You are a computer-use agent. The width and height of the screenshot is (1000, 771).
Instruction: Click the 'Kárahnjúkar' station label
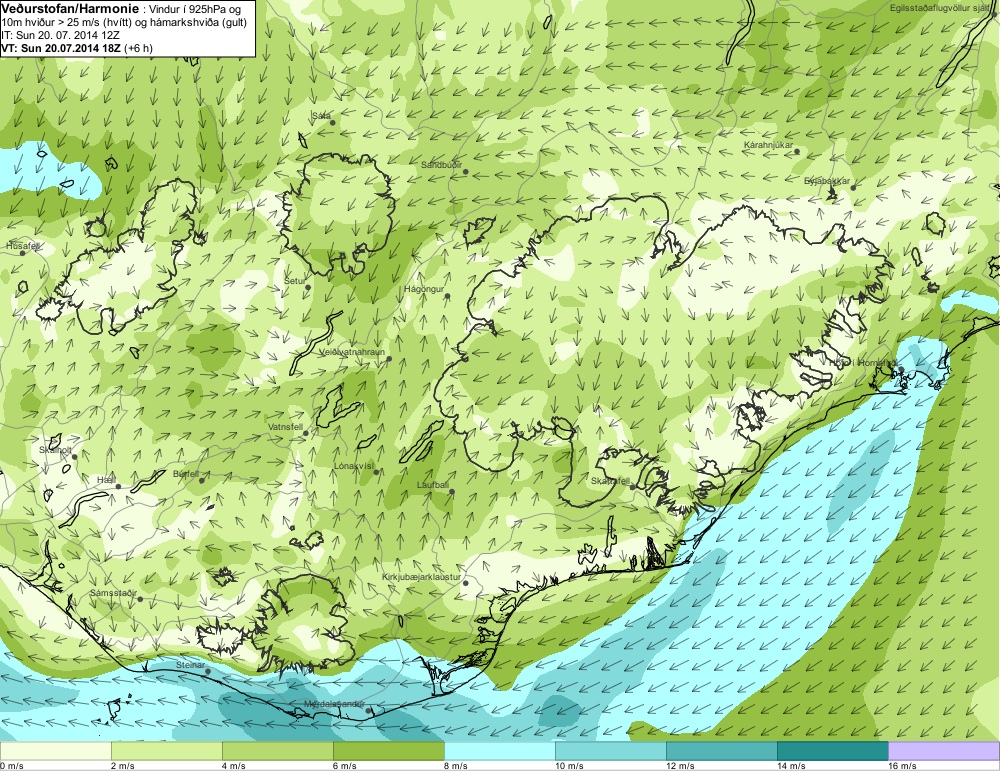click(x=768, y=145)
